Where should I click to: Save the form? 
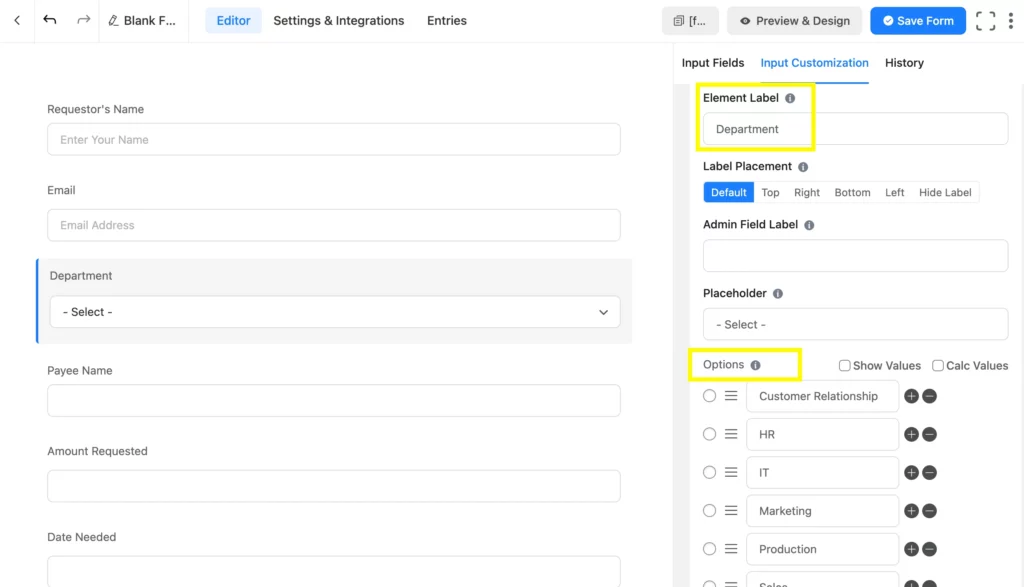pyautogui.click(x=917, y=20)
